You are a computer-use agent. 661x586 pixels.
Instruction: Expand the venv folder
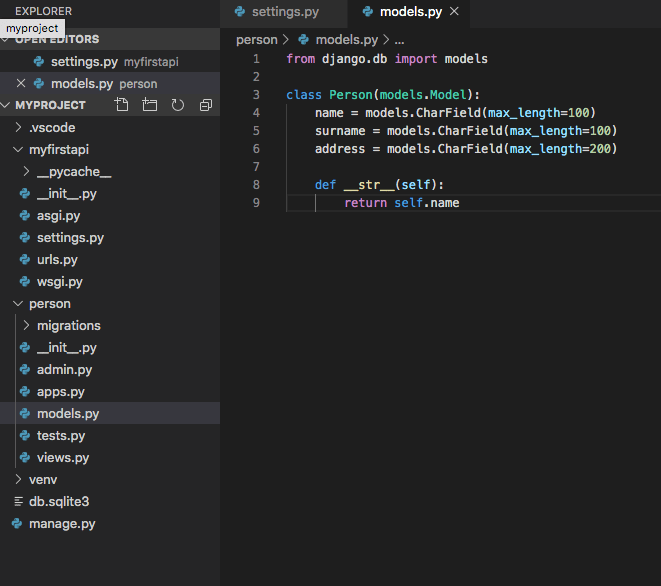[18, 479]
